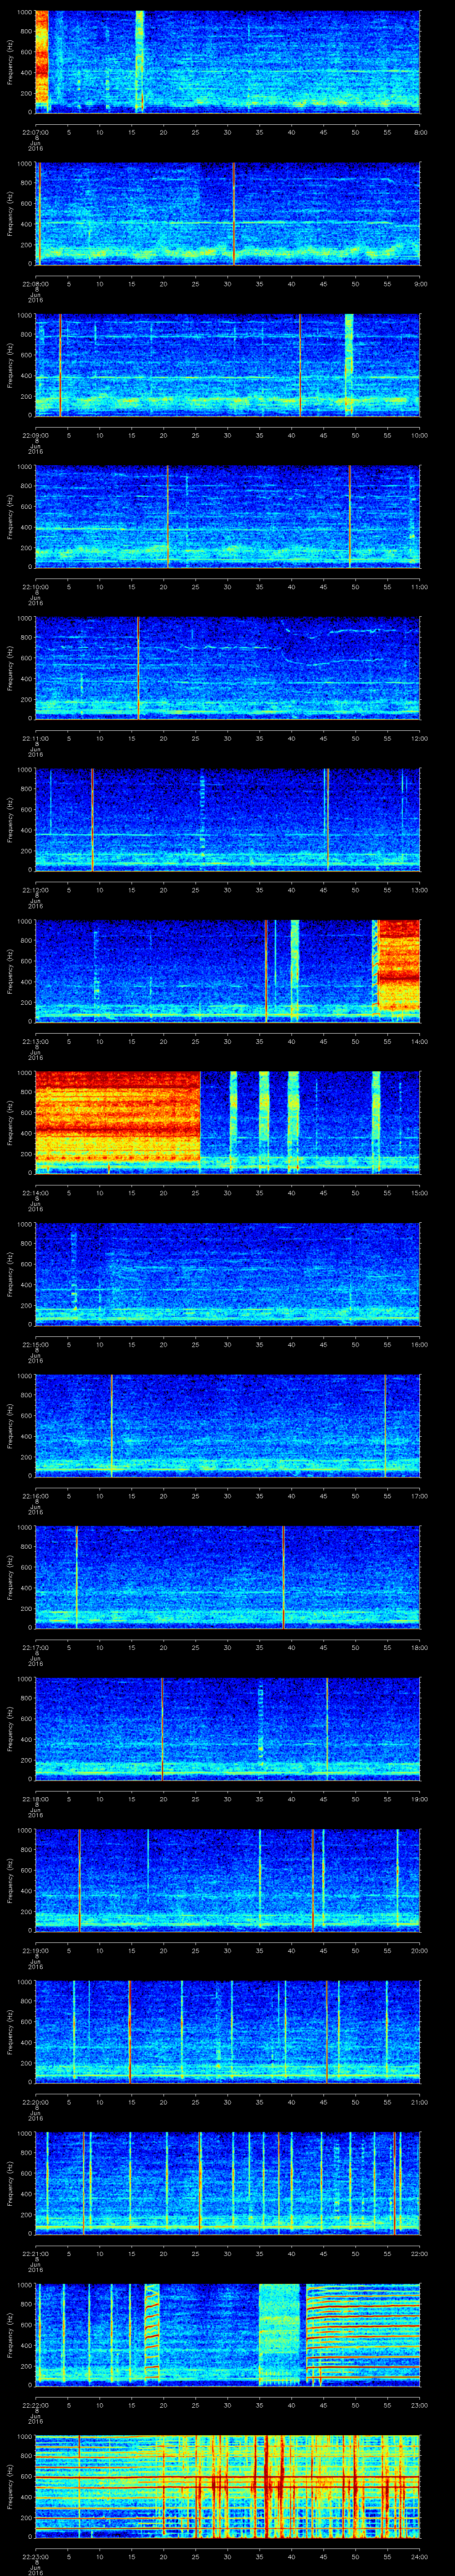Select the 22:09:00 start time label

pyautogui.click(x=35, y=435)
